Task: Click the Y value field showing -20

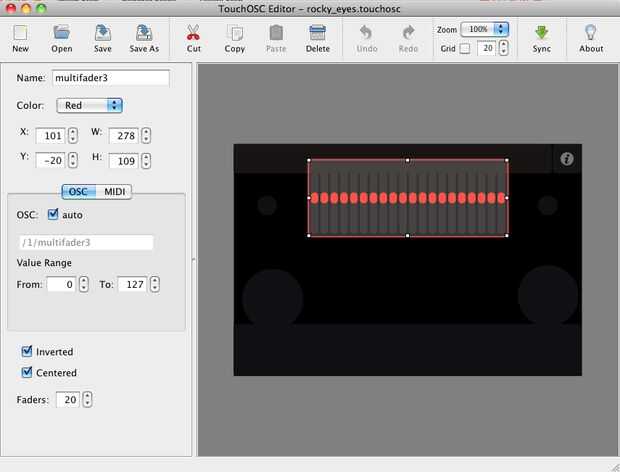Action: tap(51, 160)
